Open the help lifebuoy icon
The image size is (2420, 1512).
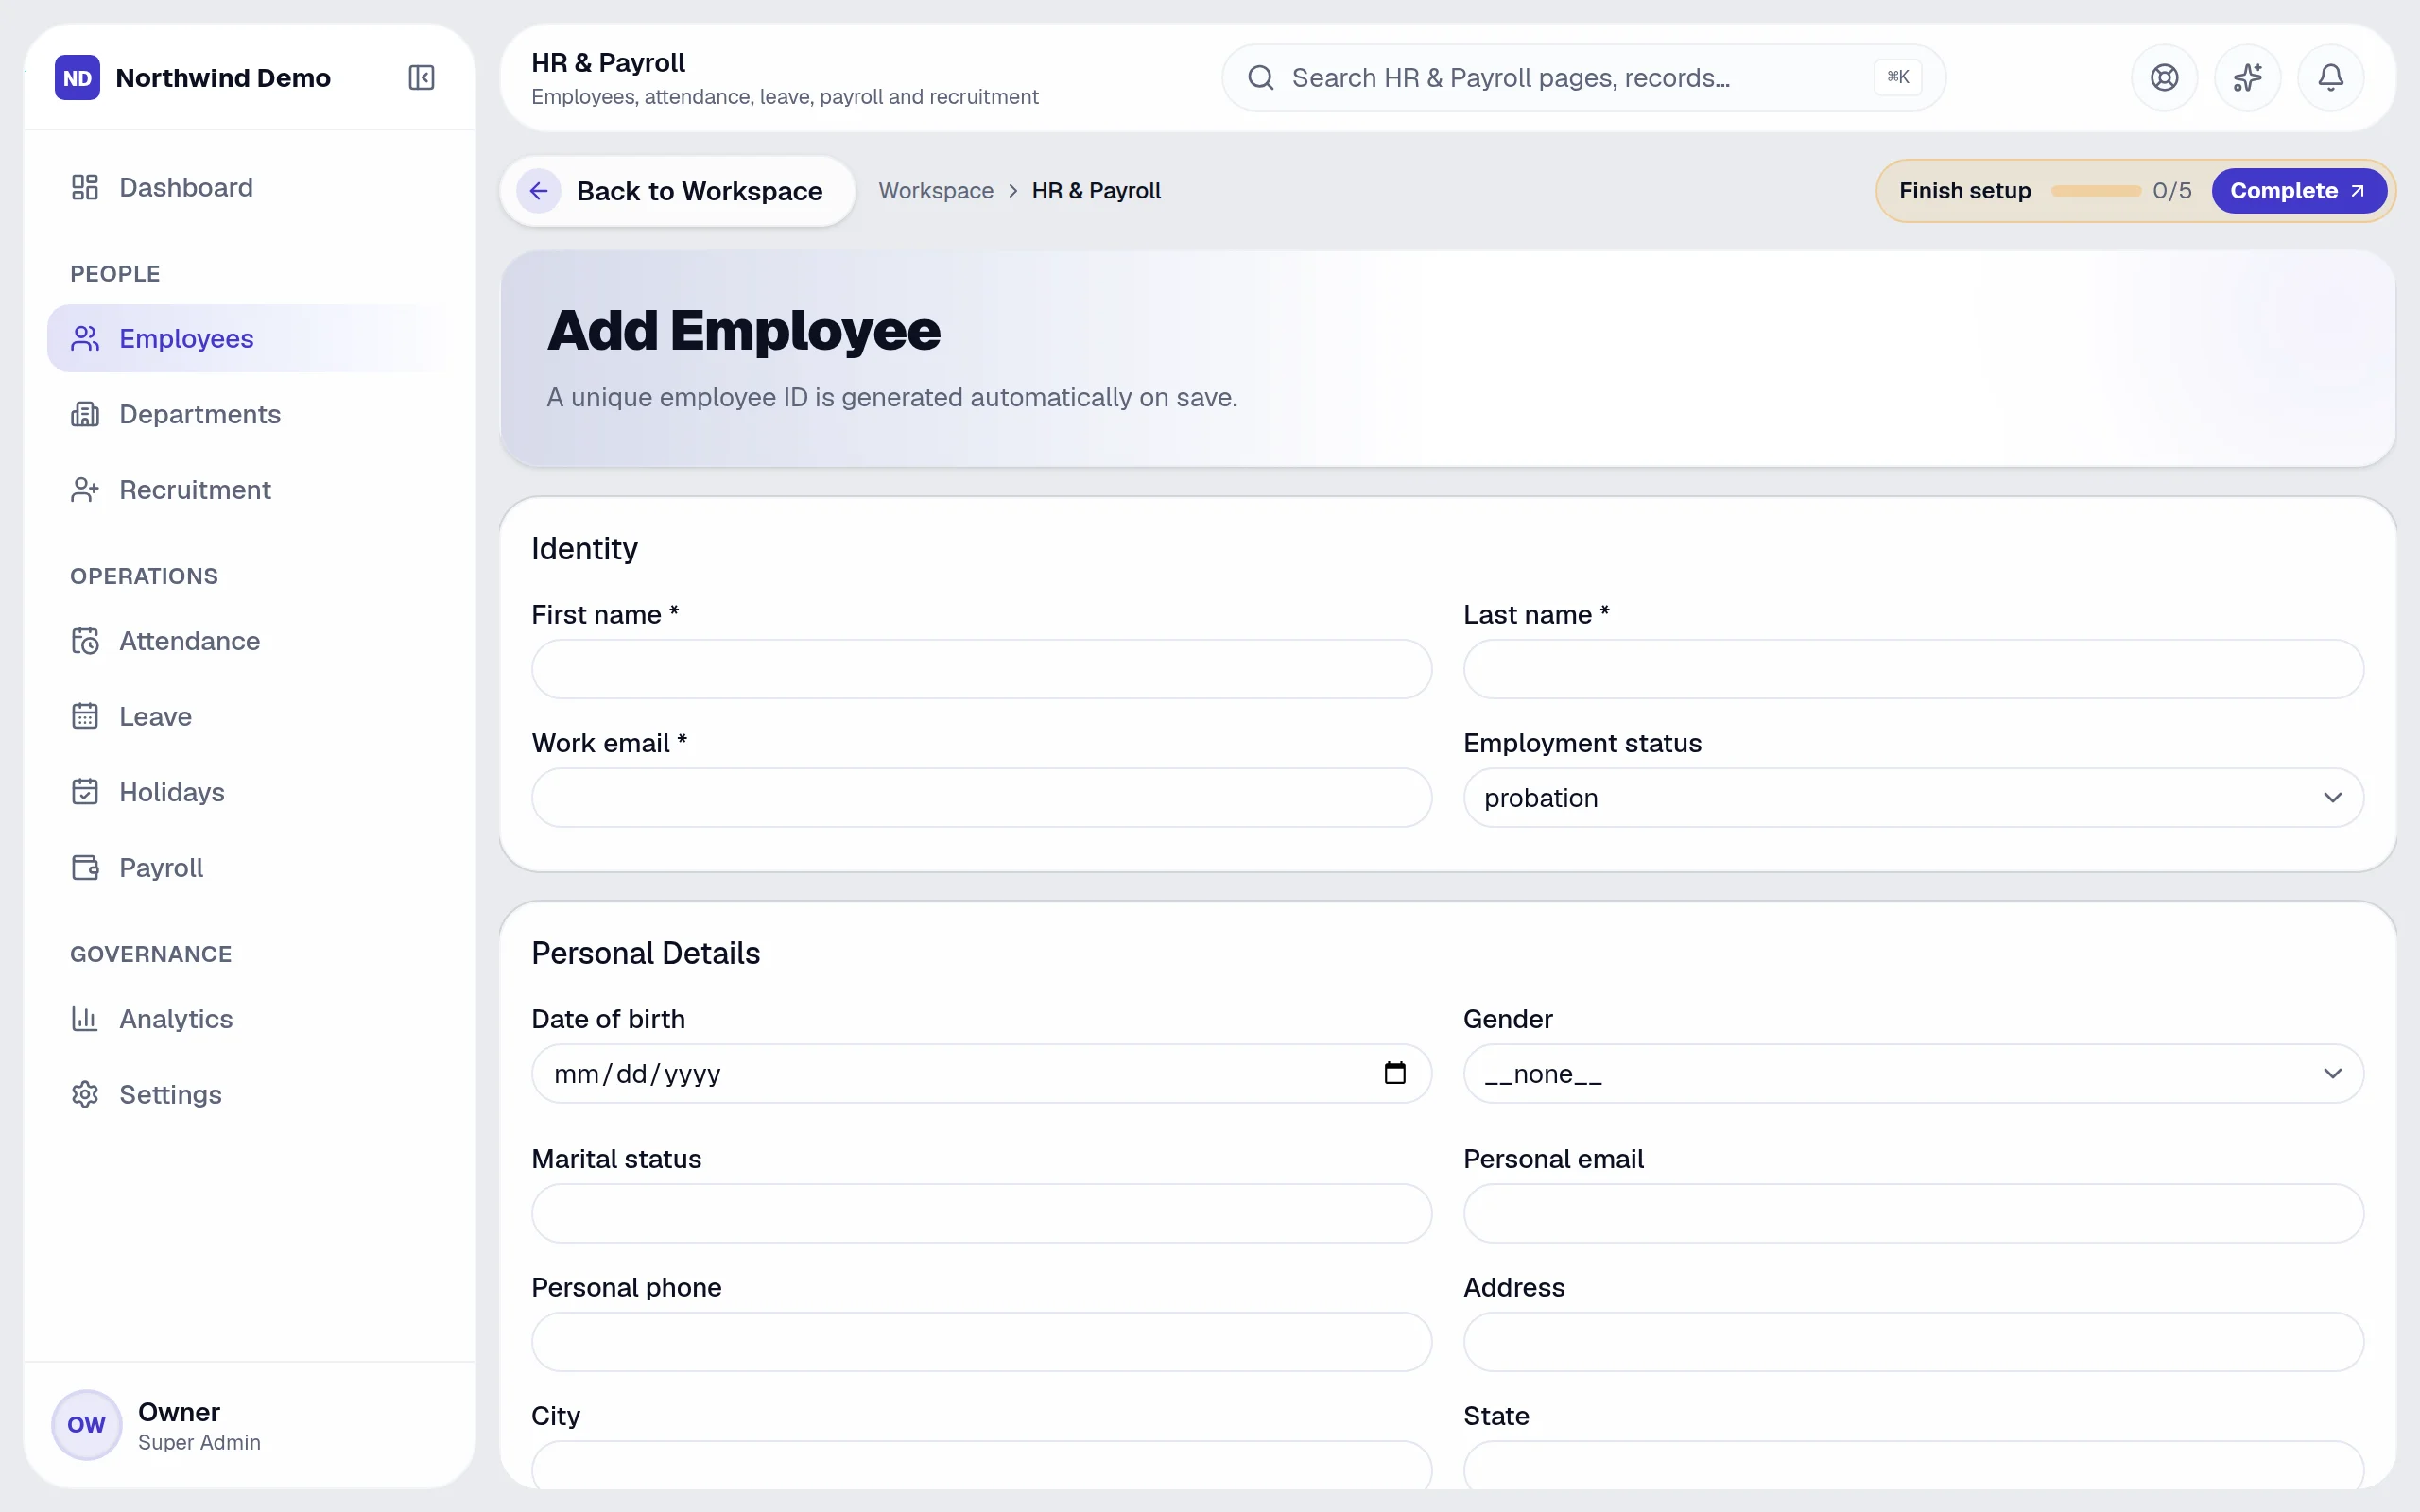point(2164,77)
